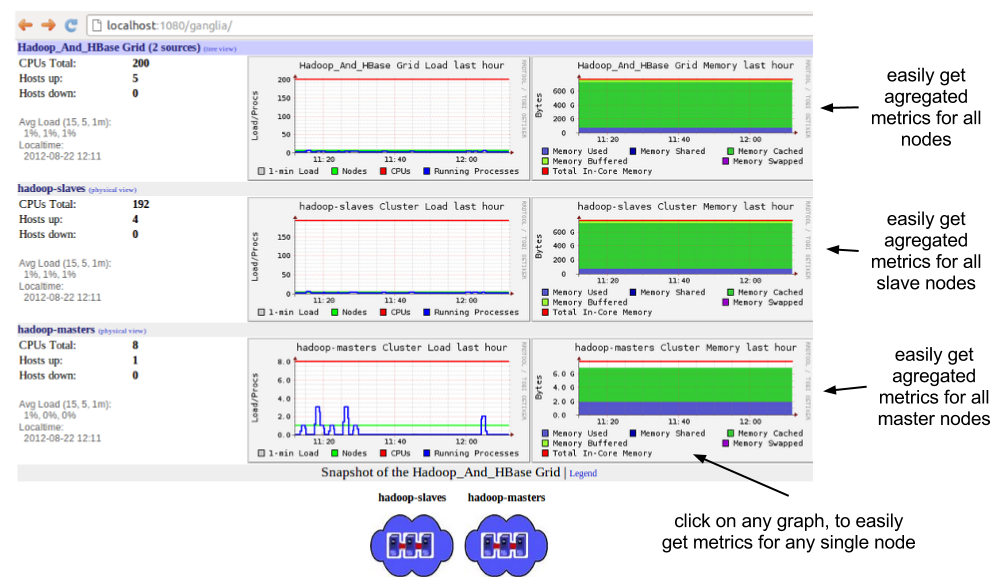Reload the page with refresh icon
Image resolution: width=1003 pixels, height=585 pixels.
click(71, 26)
